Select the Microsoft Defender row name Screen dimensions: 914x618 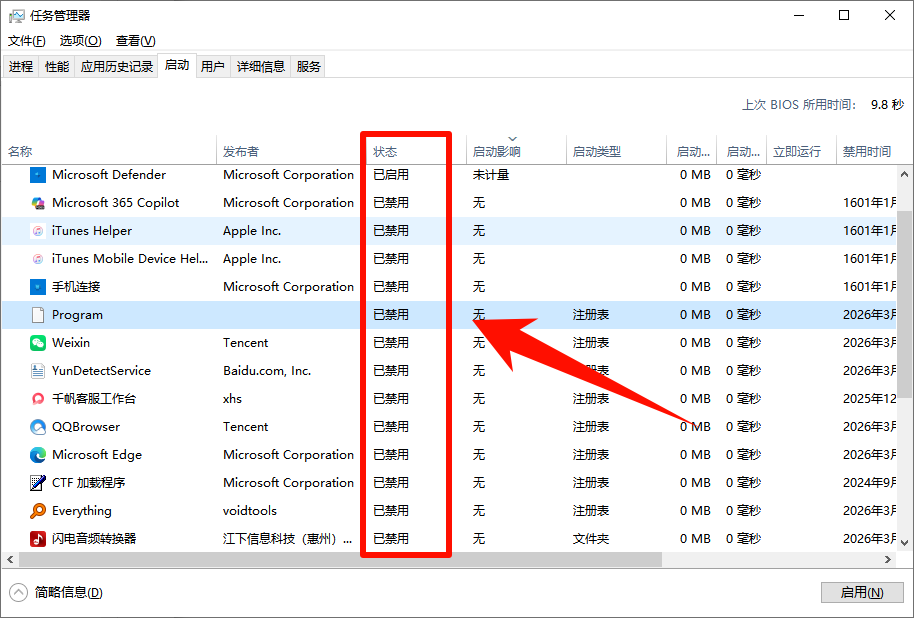[x=108, y=175]
